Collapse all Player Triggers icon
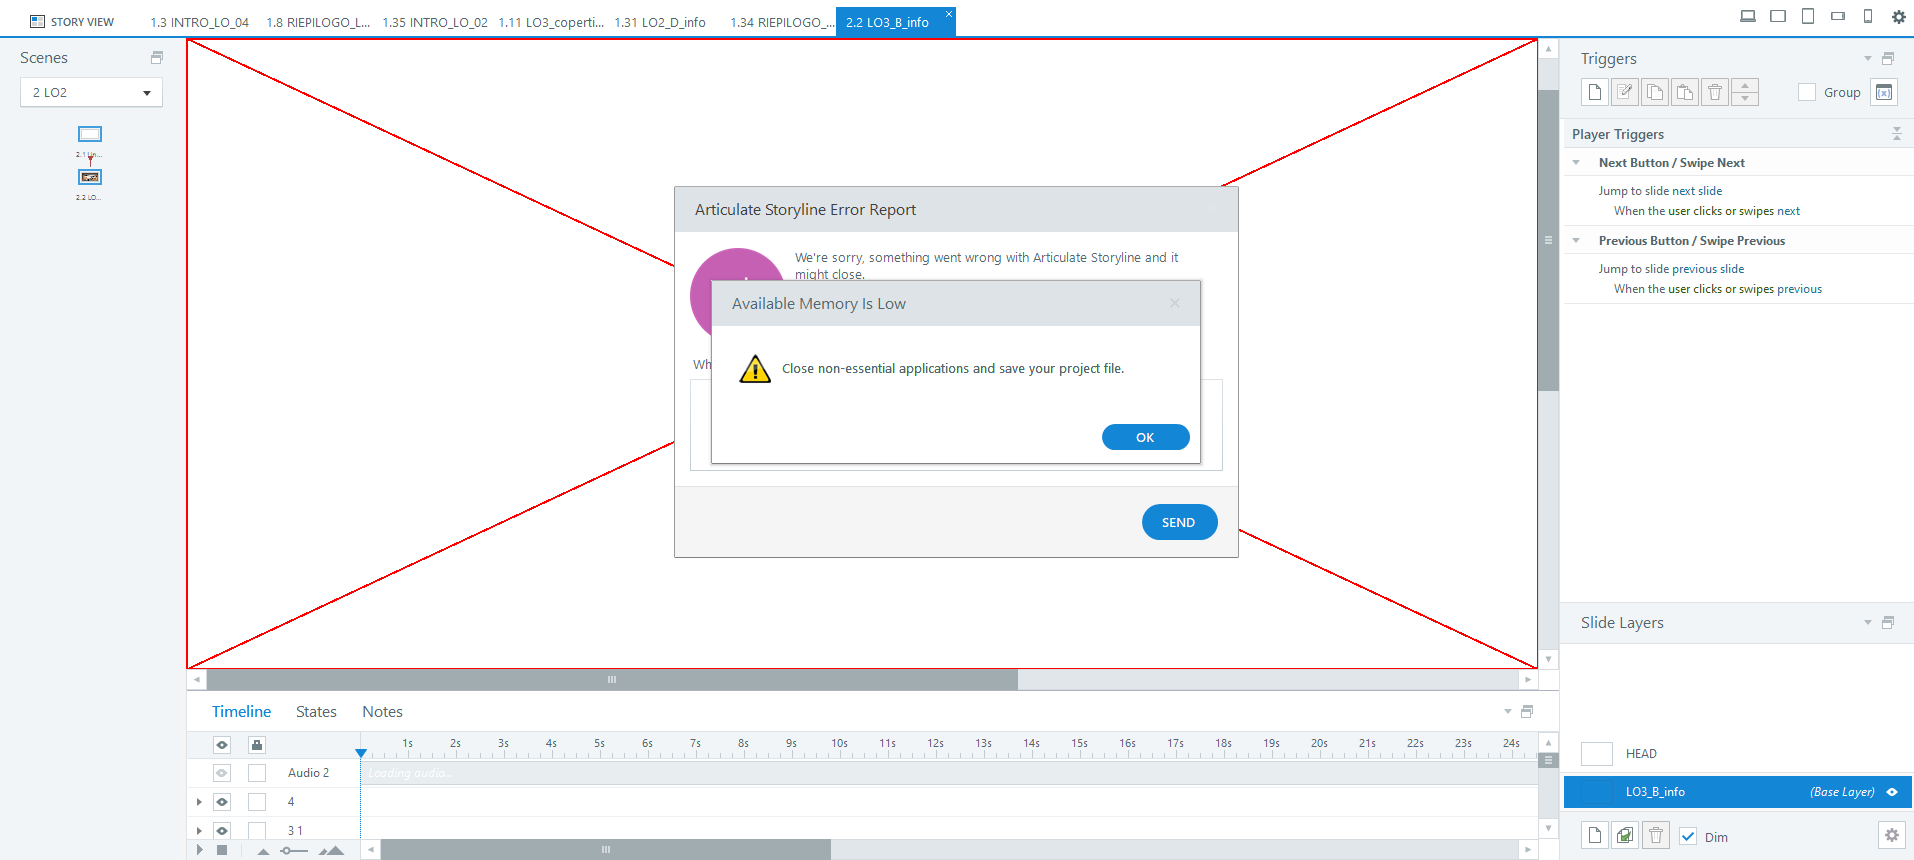Viewport: 1914px width, 860px height. 1896,134
